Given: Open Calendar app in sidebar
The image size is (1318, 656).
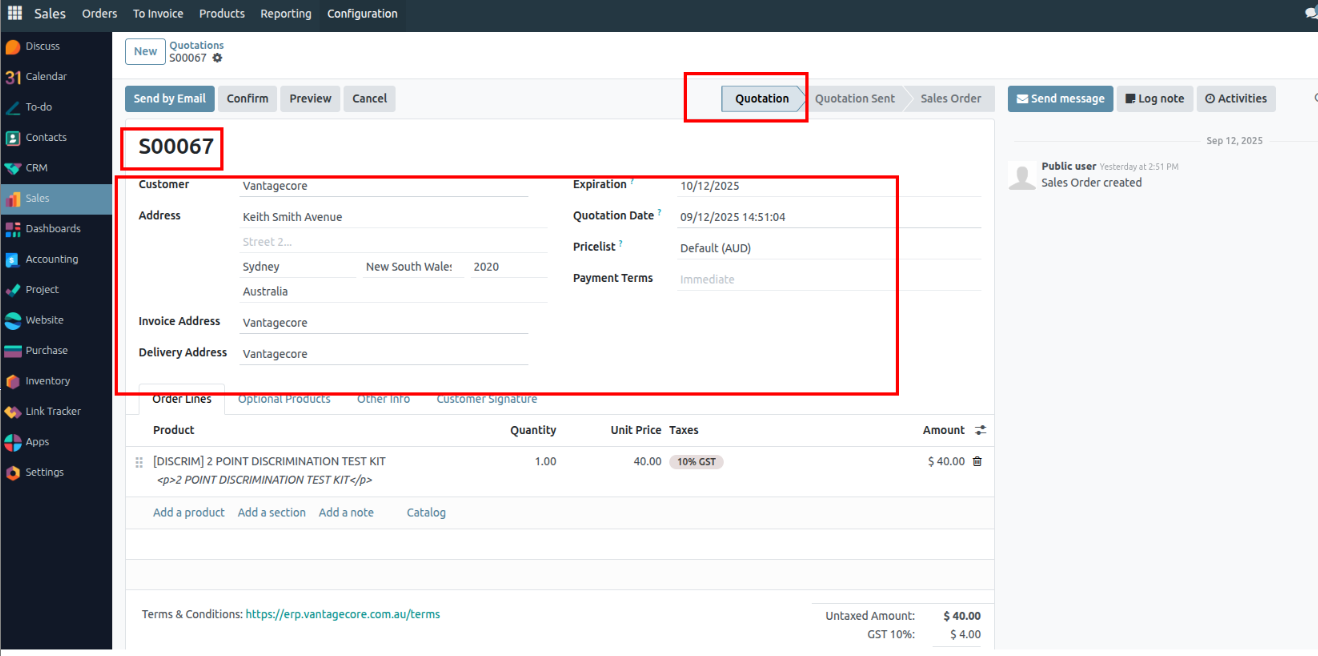Looking at the screenshot, I should tap(45, 77).
